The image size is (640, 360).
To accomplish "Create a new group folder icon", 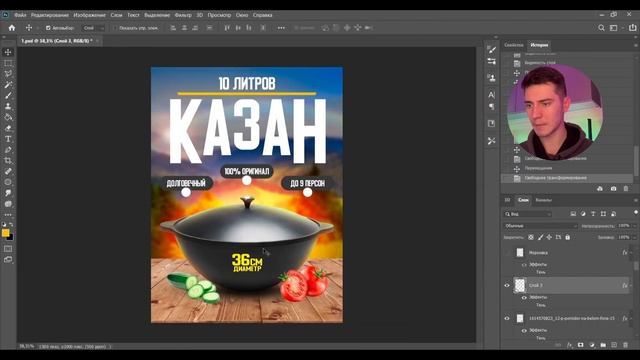I will click(603, 345).
